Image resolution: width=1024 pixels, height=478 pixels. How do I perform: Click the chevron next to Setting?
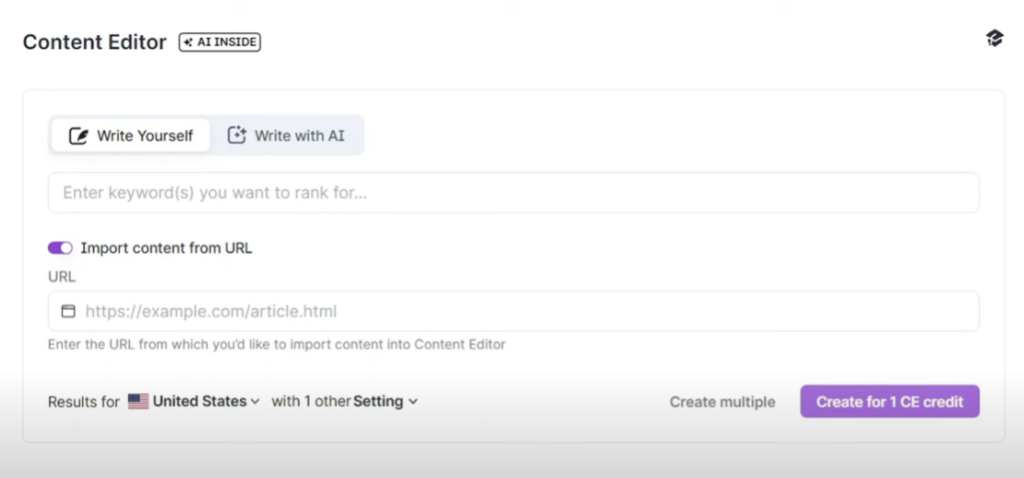413,402
